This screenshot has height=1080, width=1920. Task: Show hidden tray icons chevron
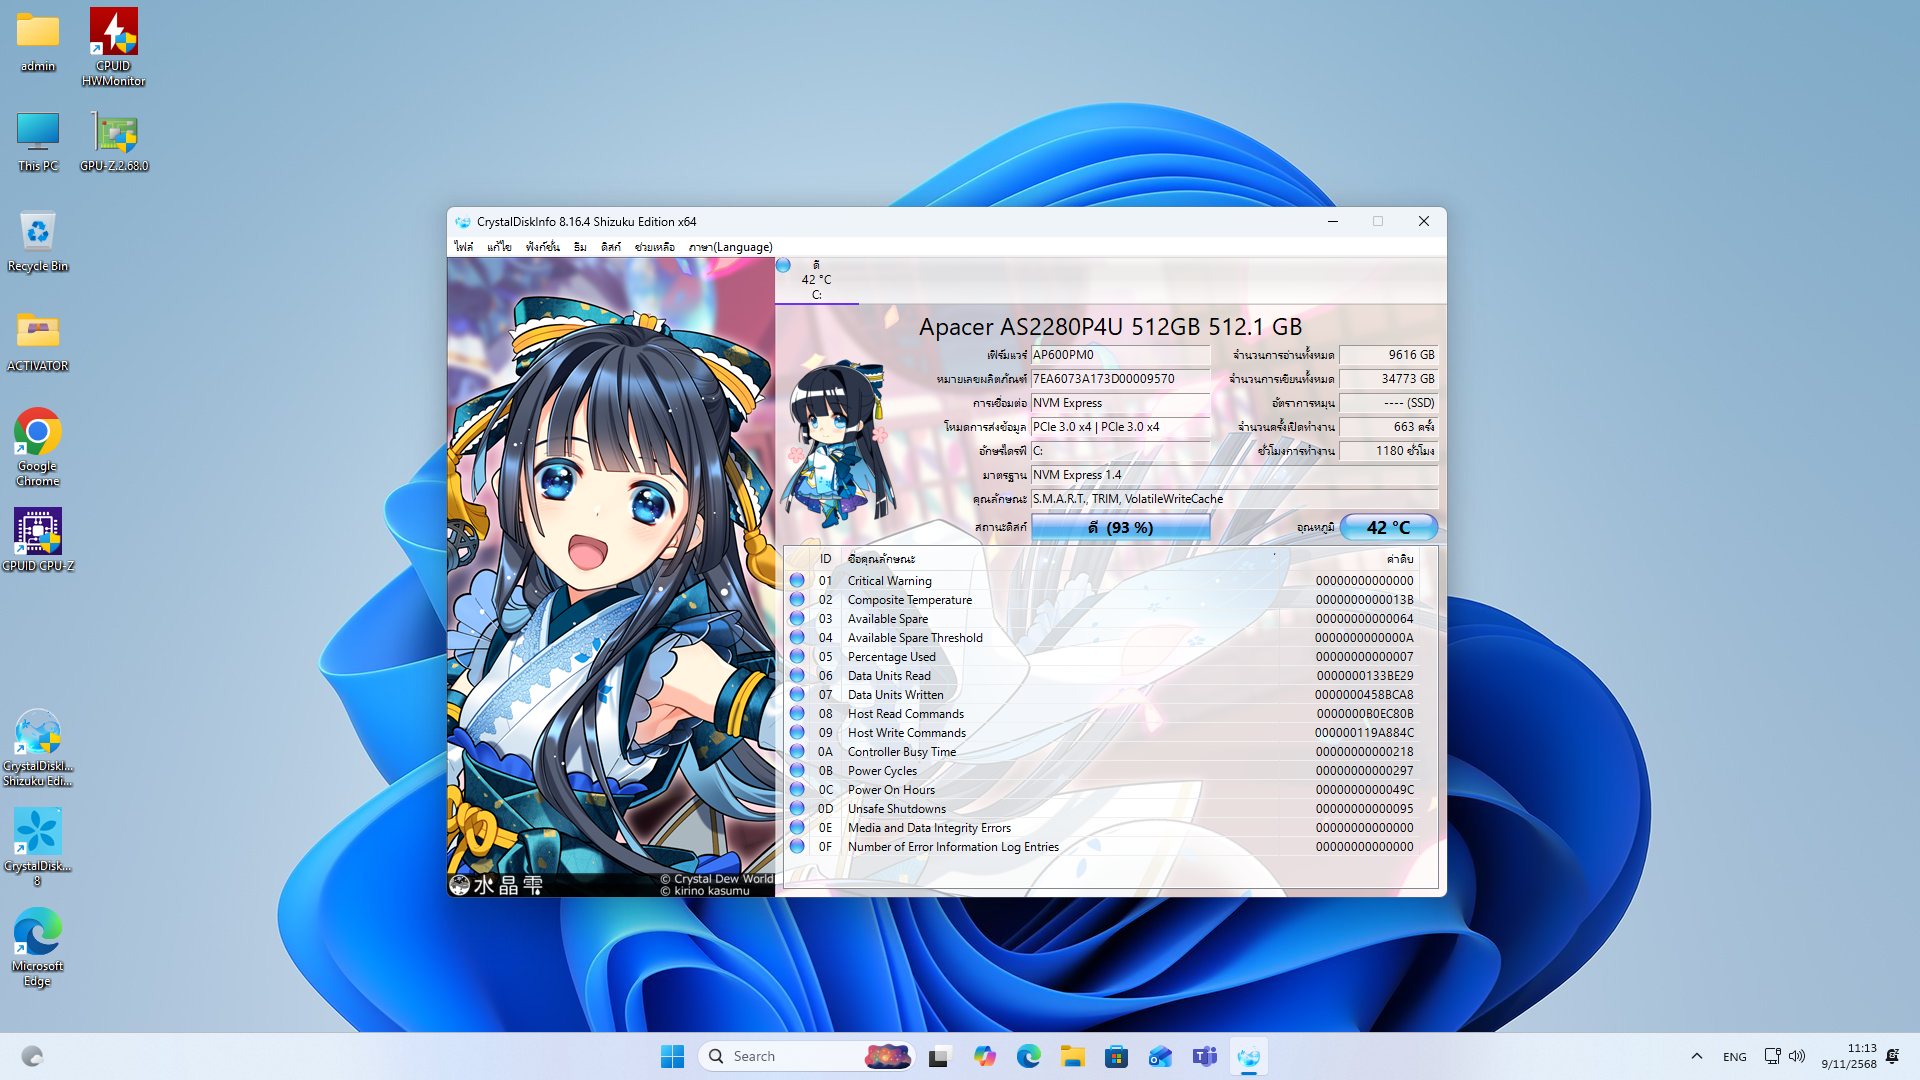pyautogui.click(x=1696, y=1057)
